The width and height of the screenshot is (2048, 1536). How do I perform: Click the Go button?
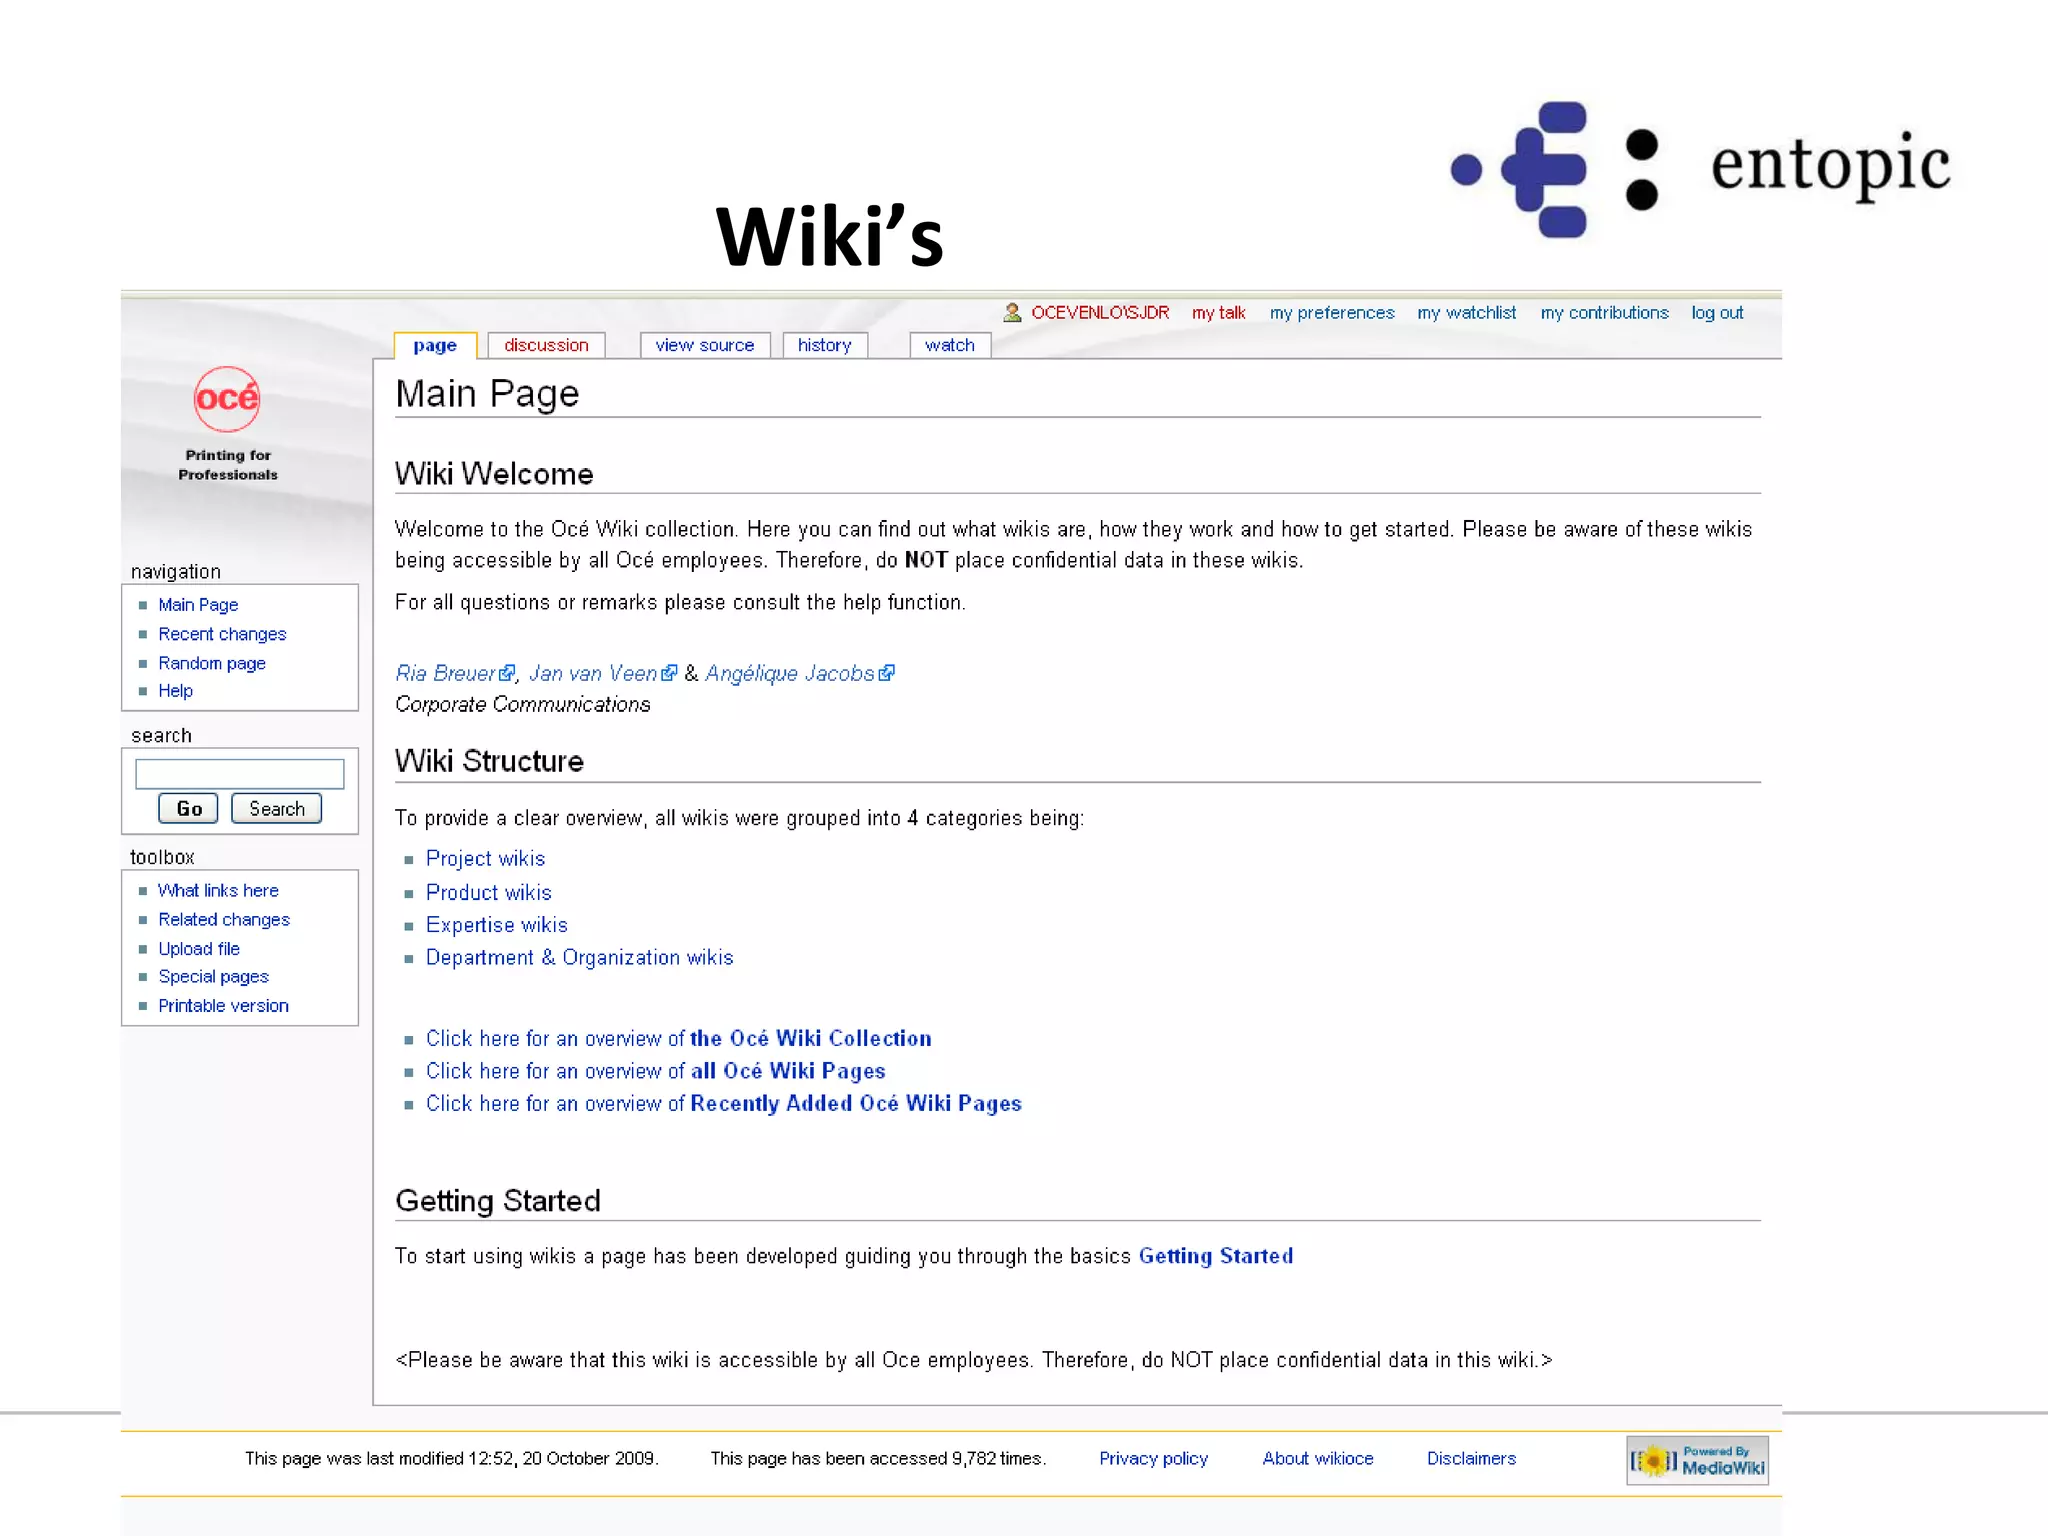188,808
